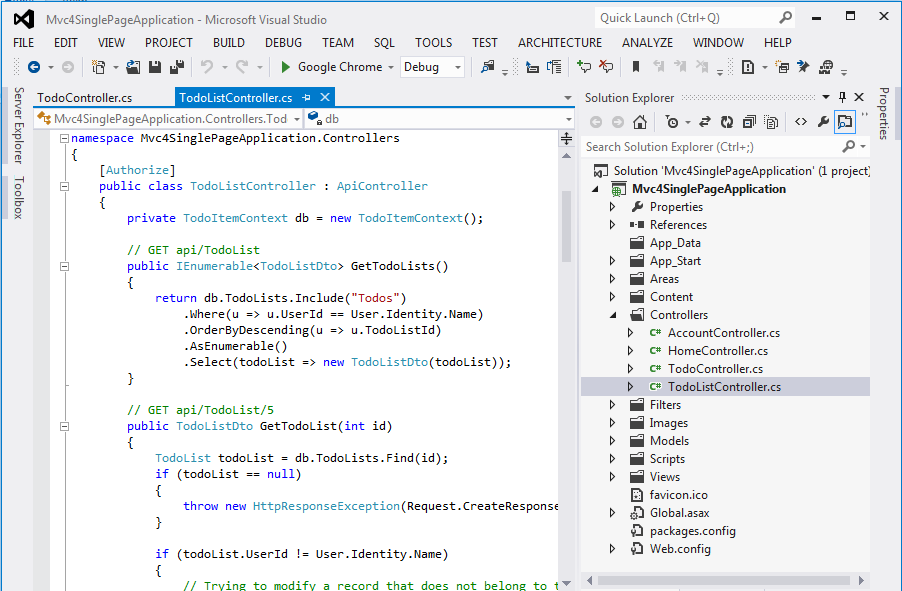Image resolution: width=902 pixels, height=591 pixels.
Task: Click the Save floppy disk icon
Action: [x=155, y=67]
